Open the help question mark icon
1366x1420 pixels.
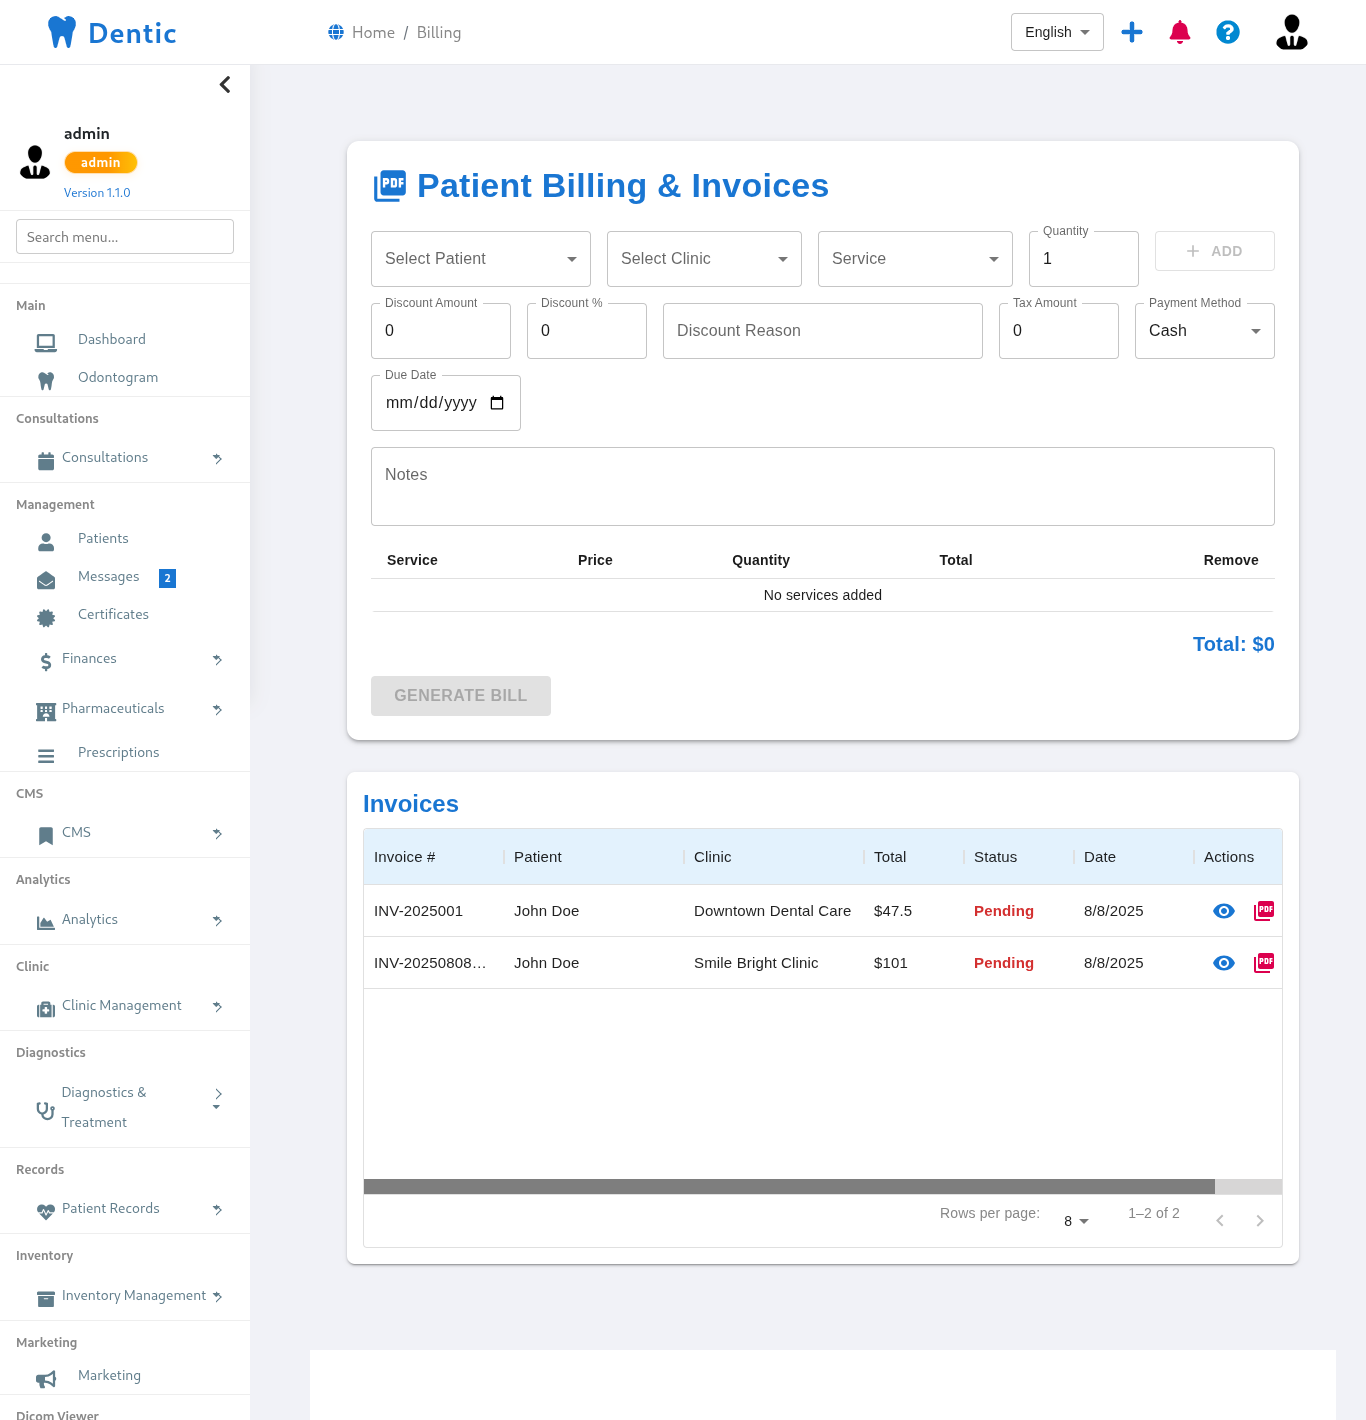[1228, 32]
